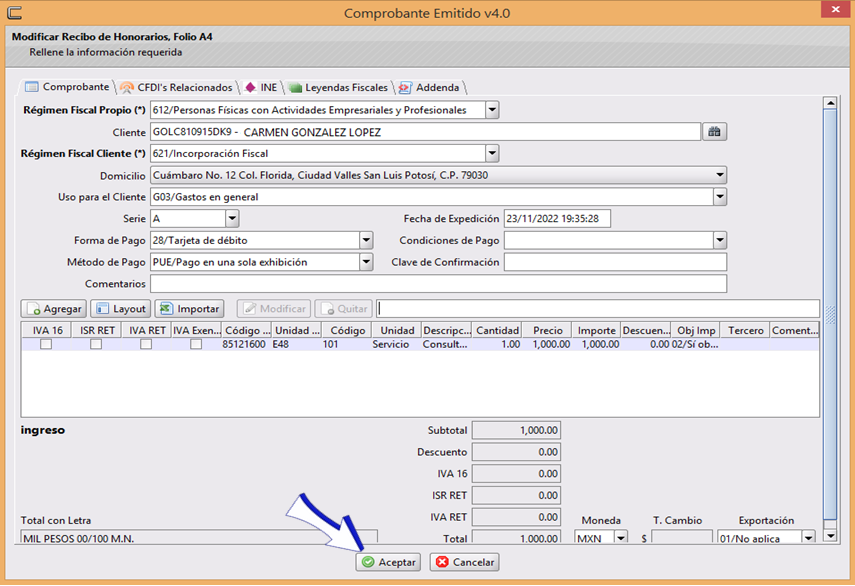Click the Cantidad column header
855x586 pixels.
click(x=497, y=330)
